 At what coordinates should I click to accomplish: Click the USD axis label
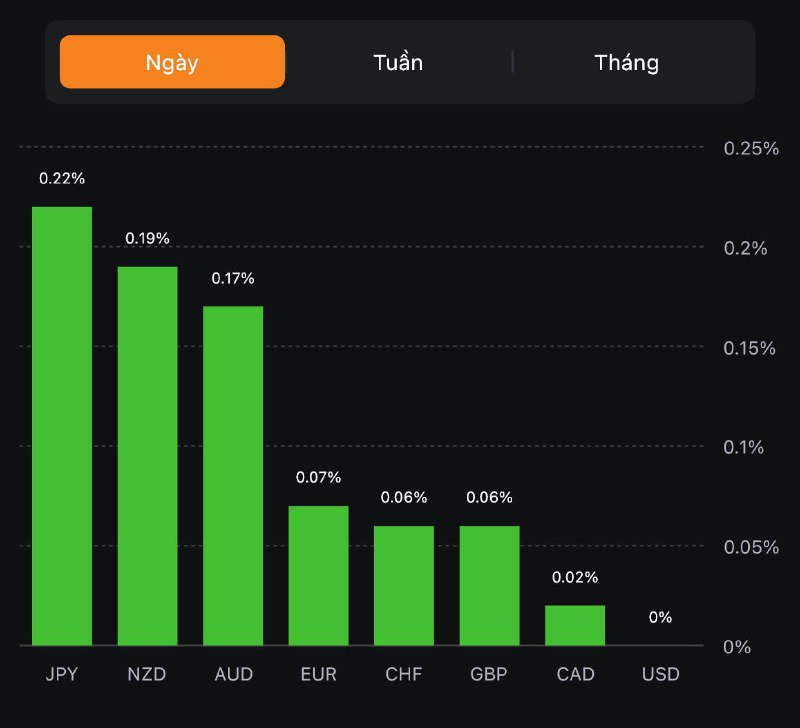click(x=660, y=674)
